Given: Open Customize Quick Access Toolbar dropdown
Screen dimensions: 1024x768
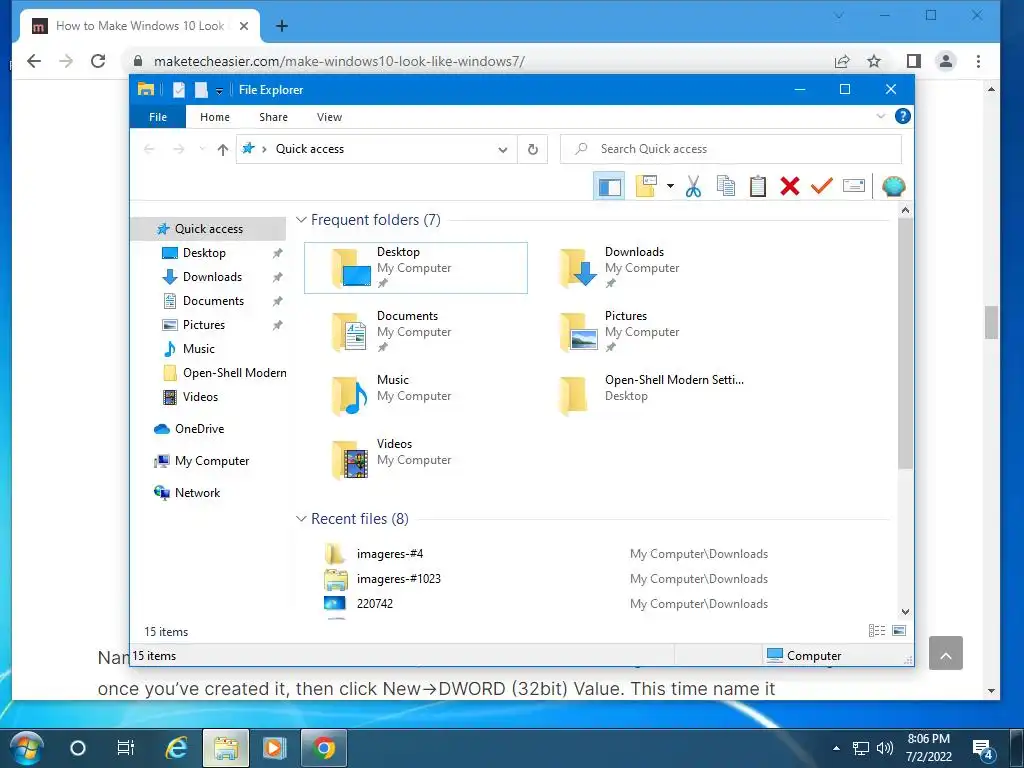Looking at the screenshot, I should point(219,91).
